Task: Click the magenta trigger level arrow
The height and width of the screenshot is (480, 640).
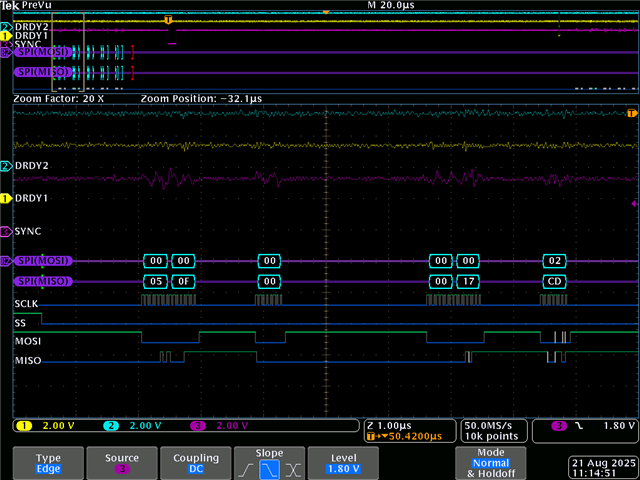Action: click(634, 203)
